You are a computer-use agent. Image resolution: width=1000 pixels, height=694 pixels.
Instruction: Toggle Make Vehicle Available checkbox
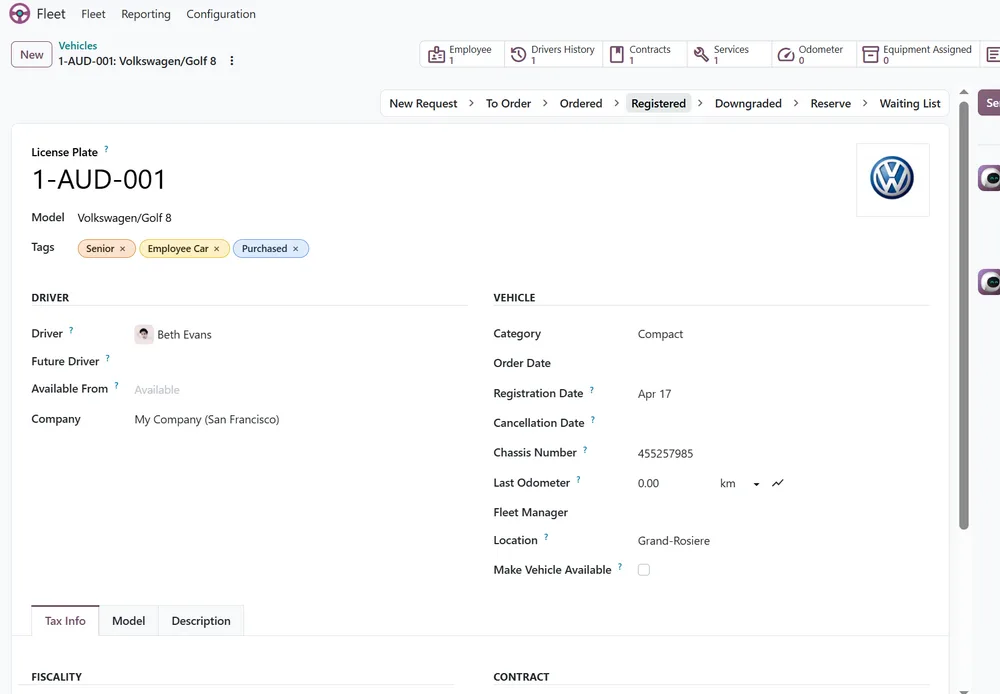pyautogui.click(x=644, y=570)
